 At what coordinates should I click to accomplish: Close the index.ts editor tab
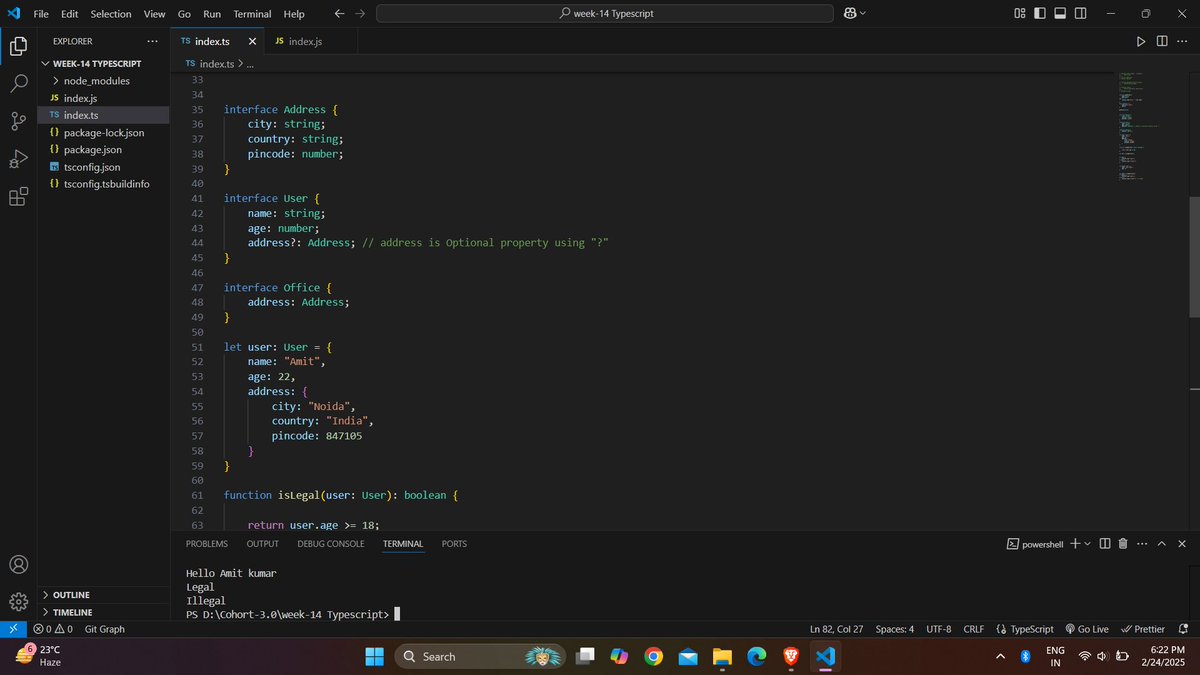coord(252,41)
